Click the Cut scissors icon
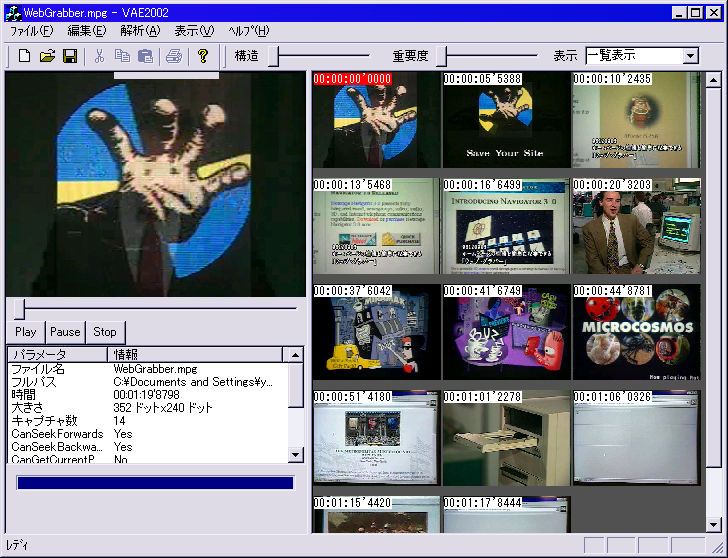Viewport: 728px width, 558px height. coord(99,56)
